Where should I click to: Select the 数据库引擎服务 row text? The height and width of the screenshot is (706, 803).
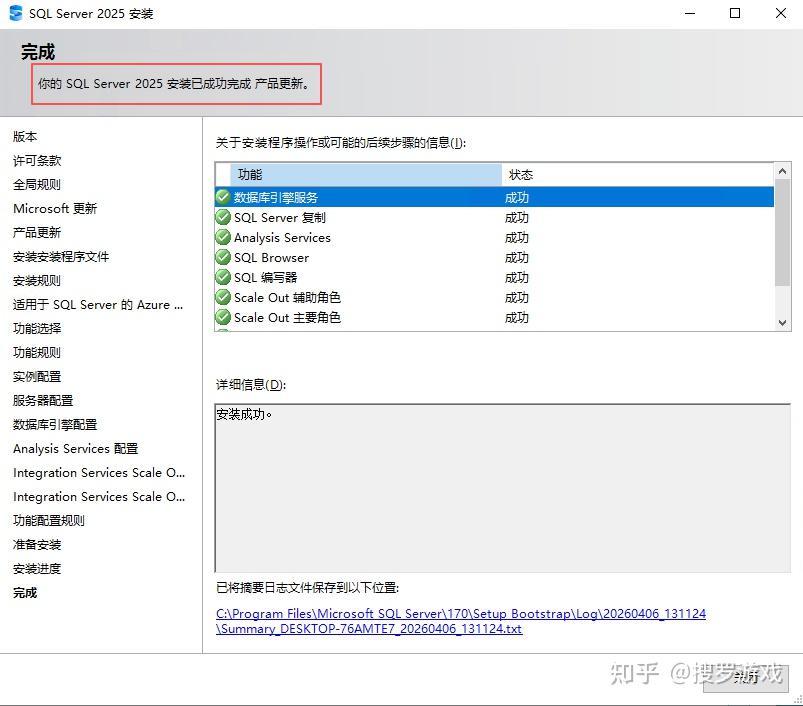click(x=276, y=198)
